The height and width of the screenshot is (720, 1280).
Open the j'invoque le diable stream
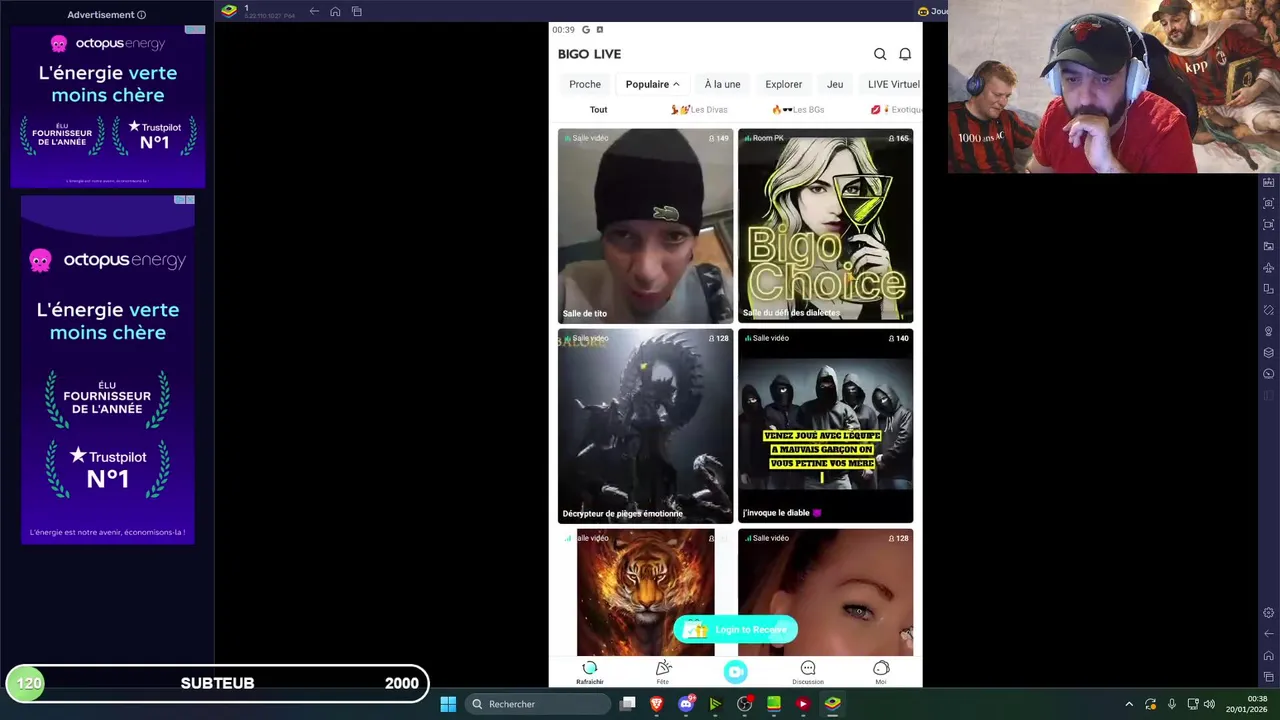[x=825, y=426]
